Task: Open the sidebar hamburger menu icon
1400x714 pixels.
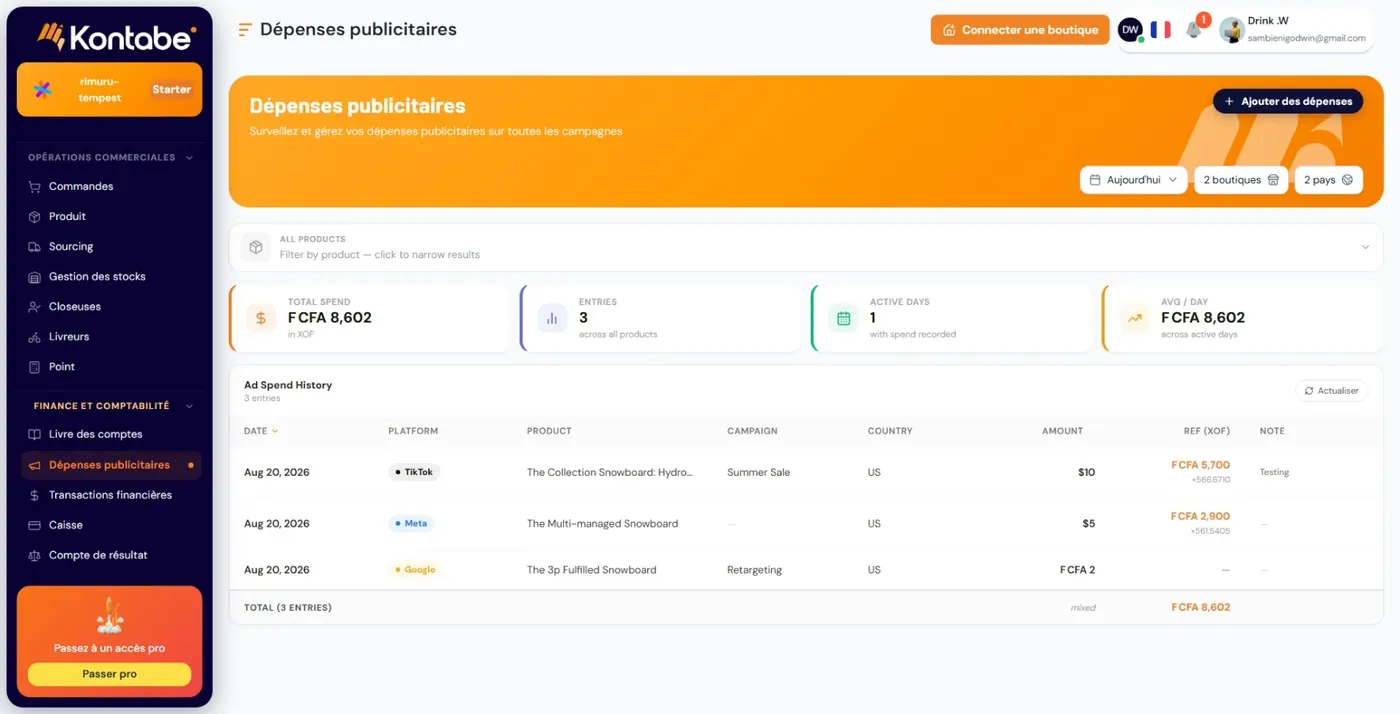Action: (244, 30)
